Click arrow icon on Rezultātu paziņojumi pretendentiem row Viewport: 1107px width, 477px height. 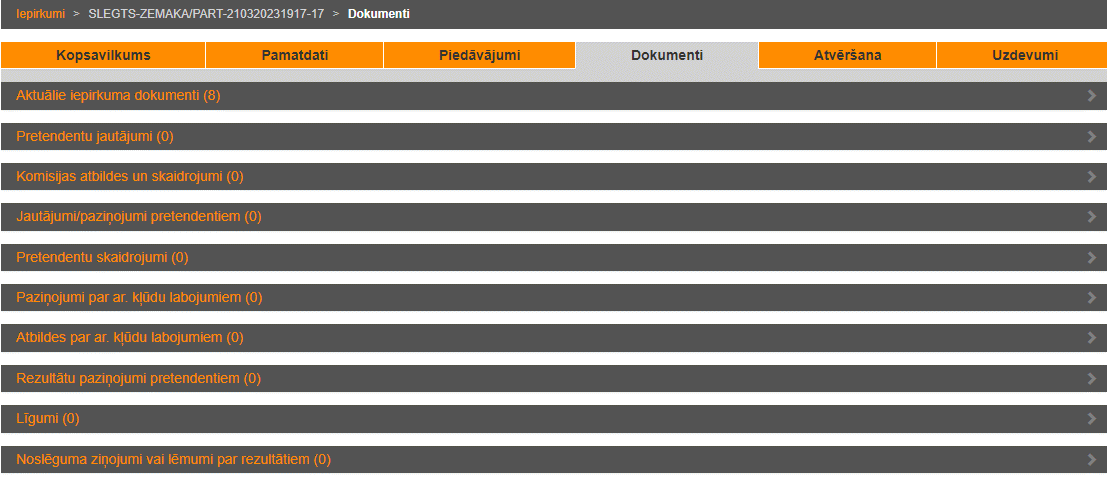(x=1091, y=379)
